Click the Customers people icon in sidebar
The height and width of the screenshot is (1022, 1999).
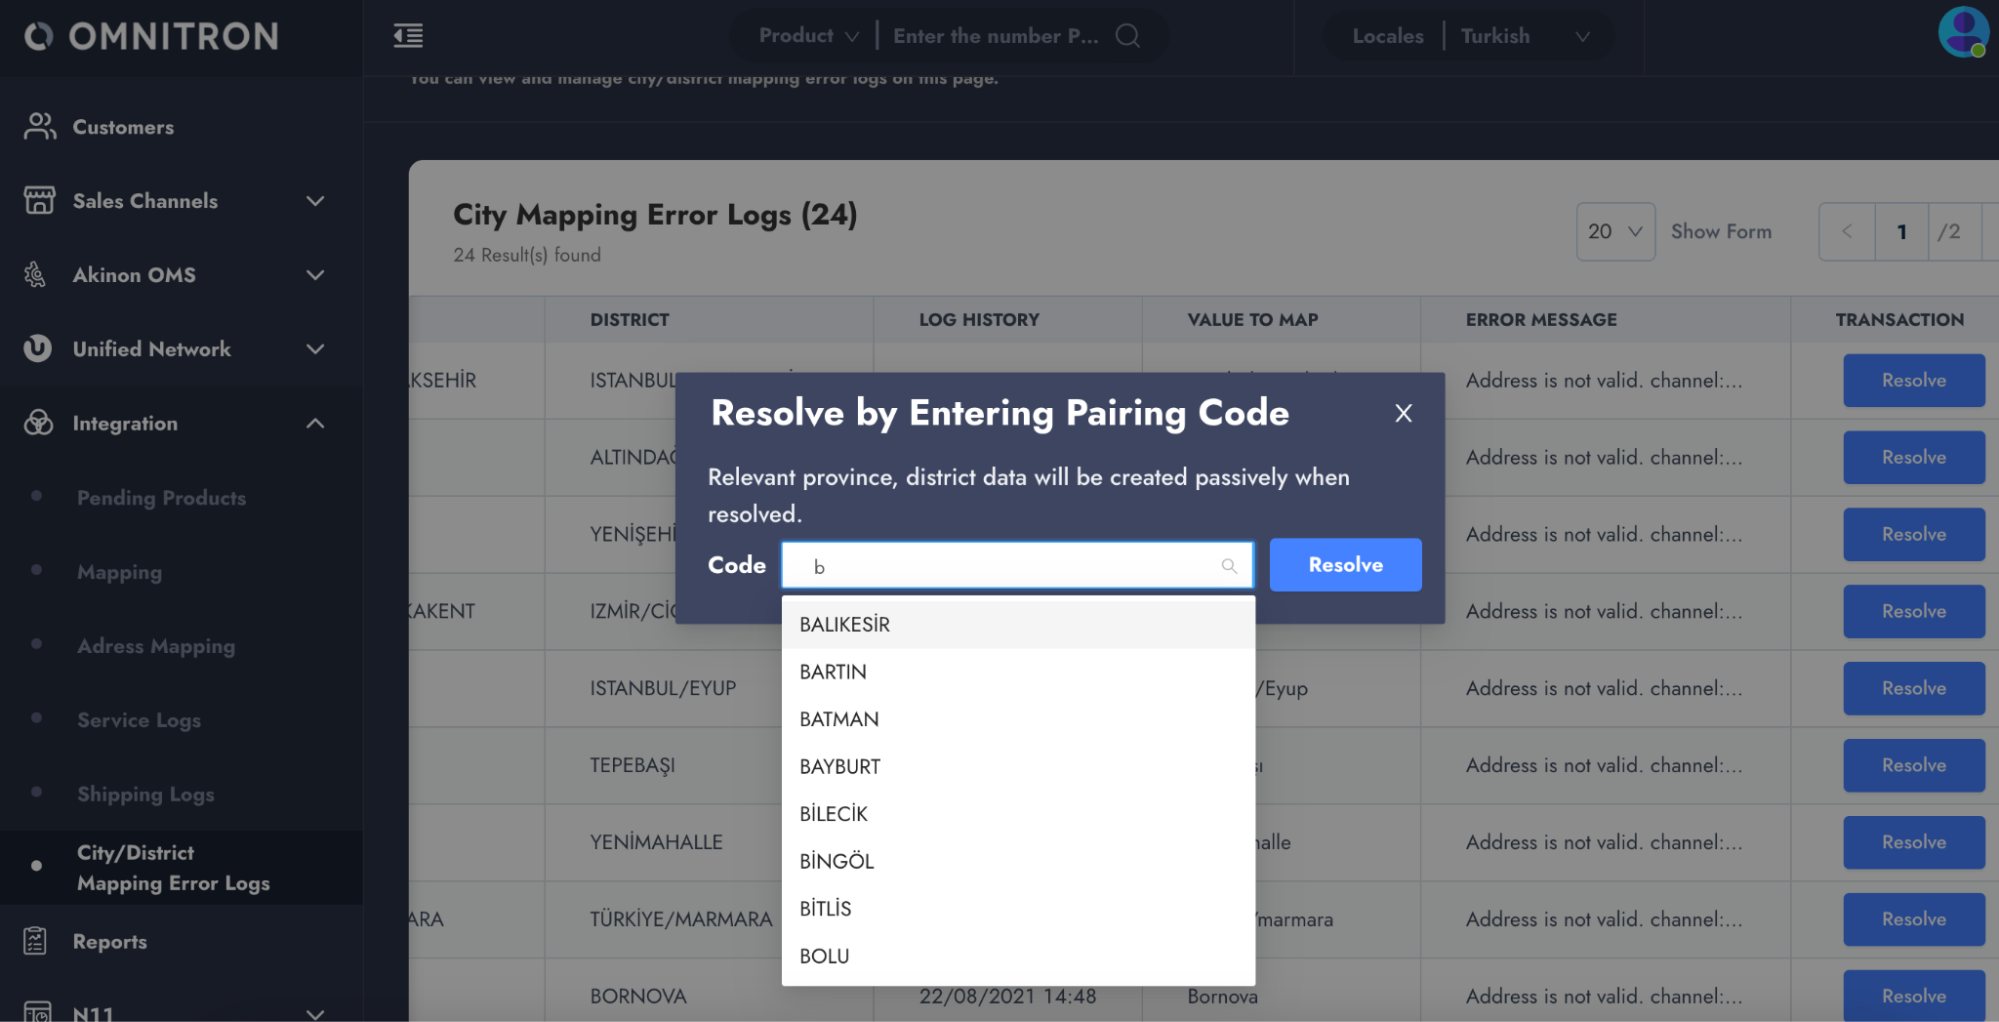pos(39,127)
